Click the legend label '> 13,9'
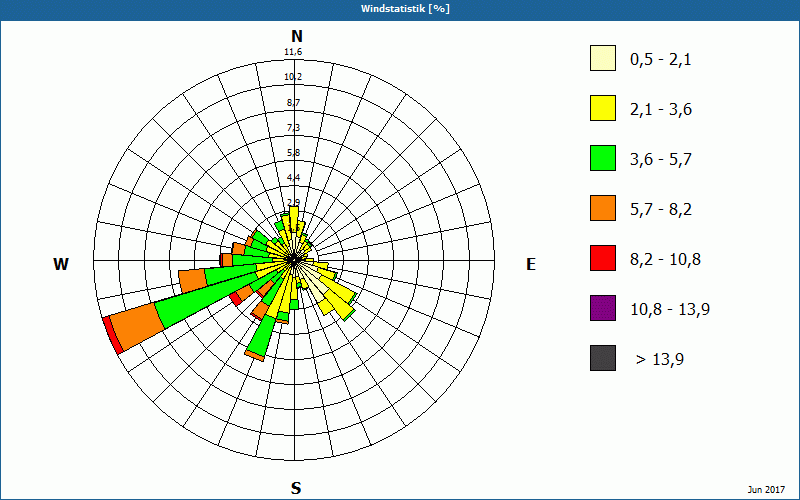 coord(660,360)
